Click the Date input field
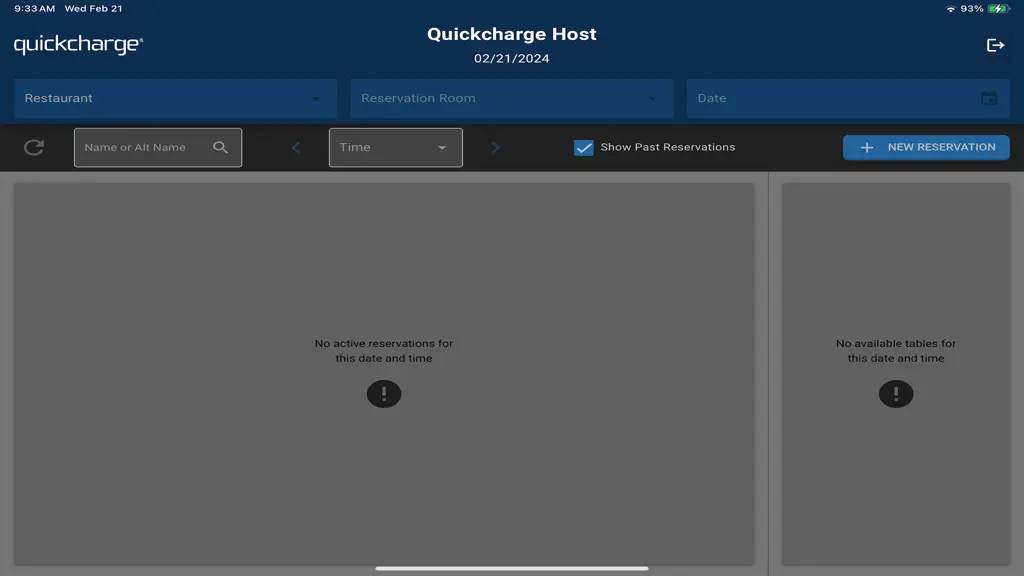Image resolution: width=1024 pixels, height=576 pixels. click(848, 98)
